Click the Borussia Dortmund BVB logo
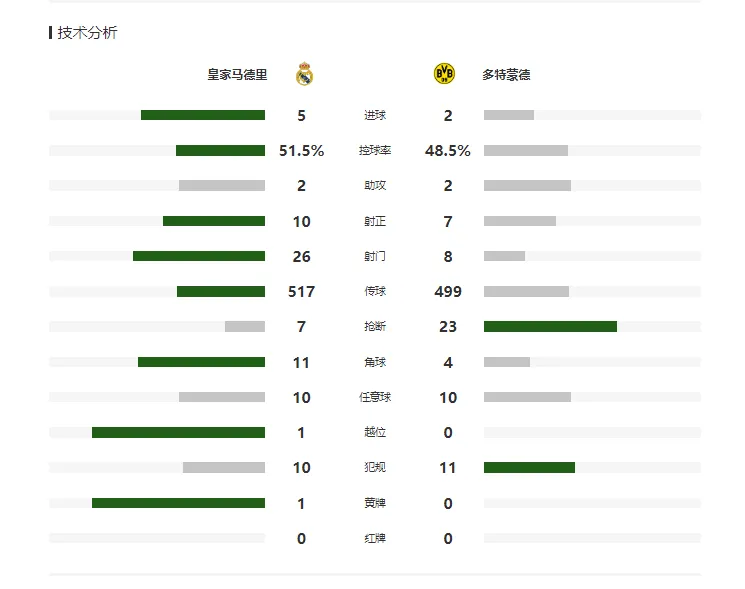The image size is (745, 589). tap(444, 74)
